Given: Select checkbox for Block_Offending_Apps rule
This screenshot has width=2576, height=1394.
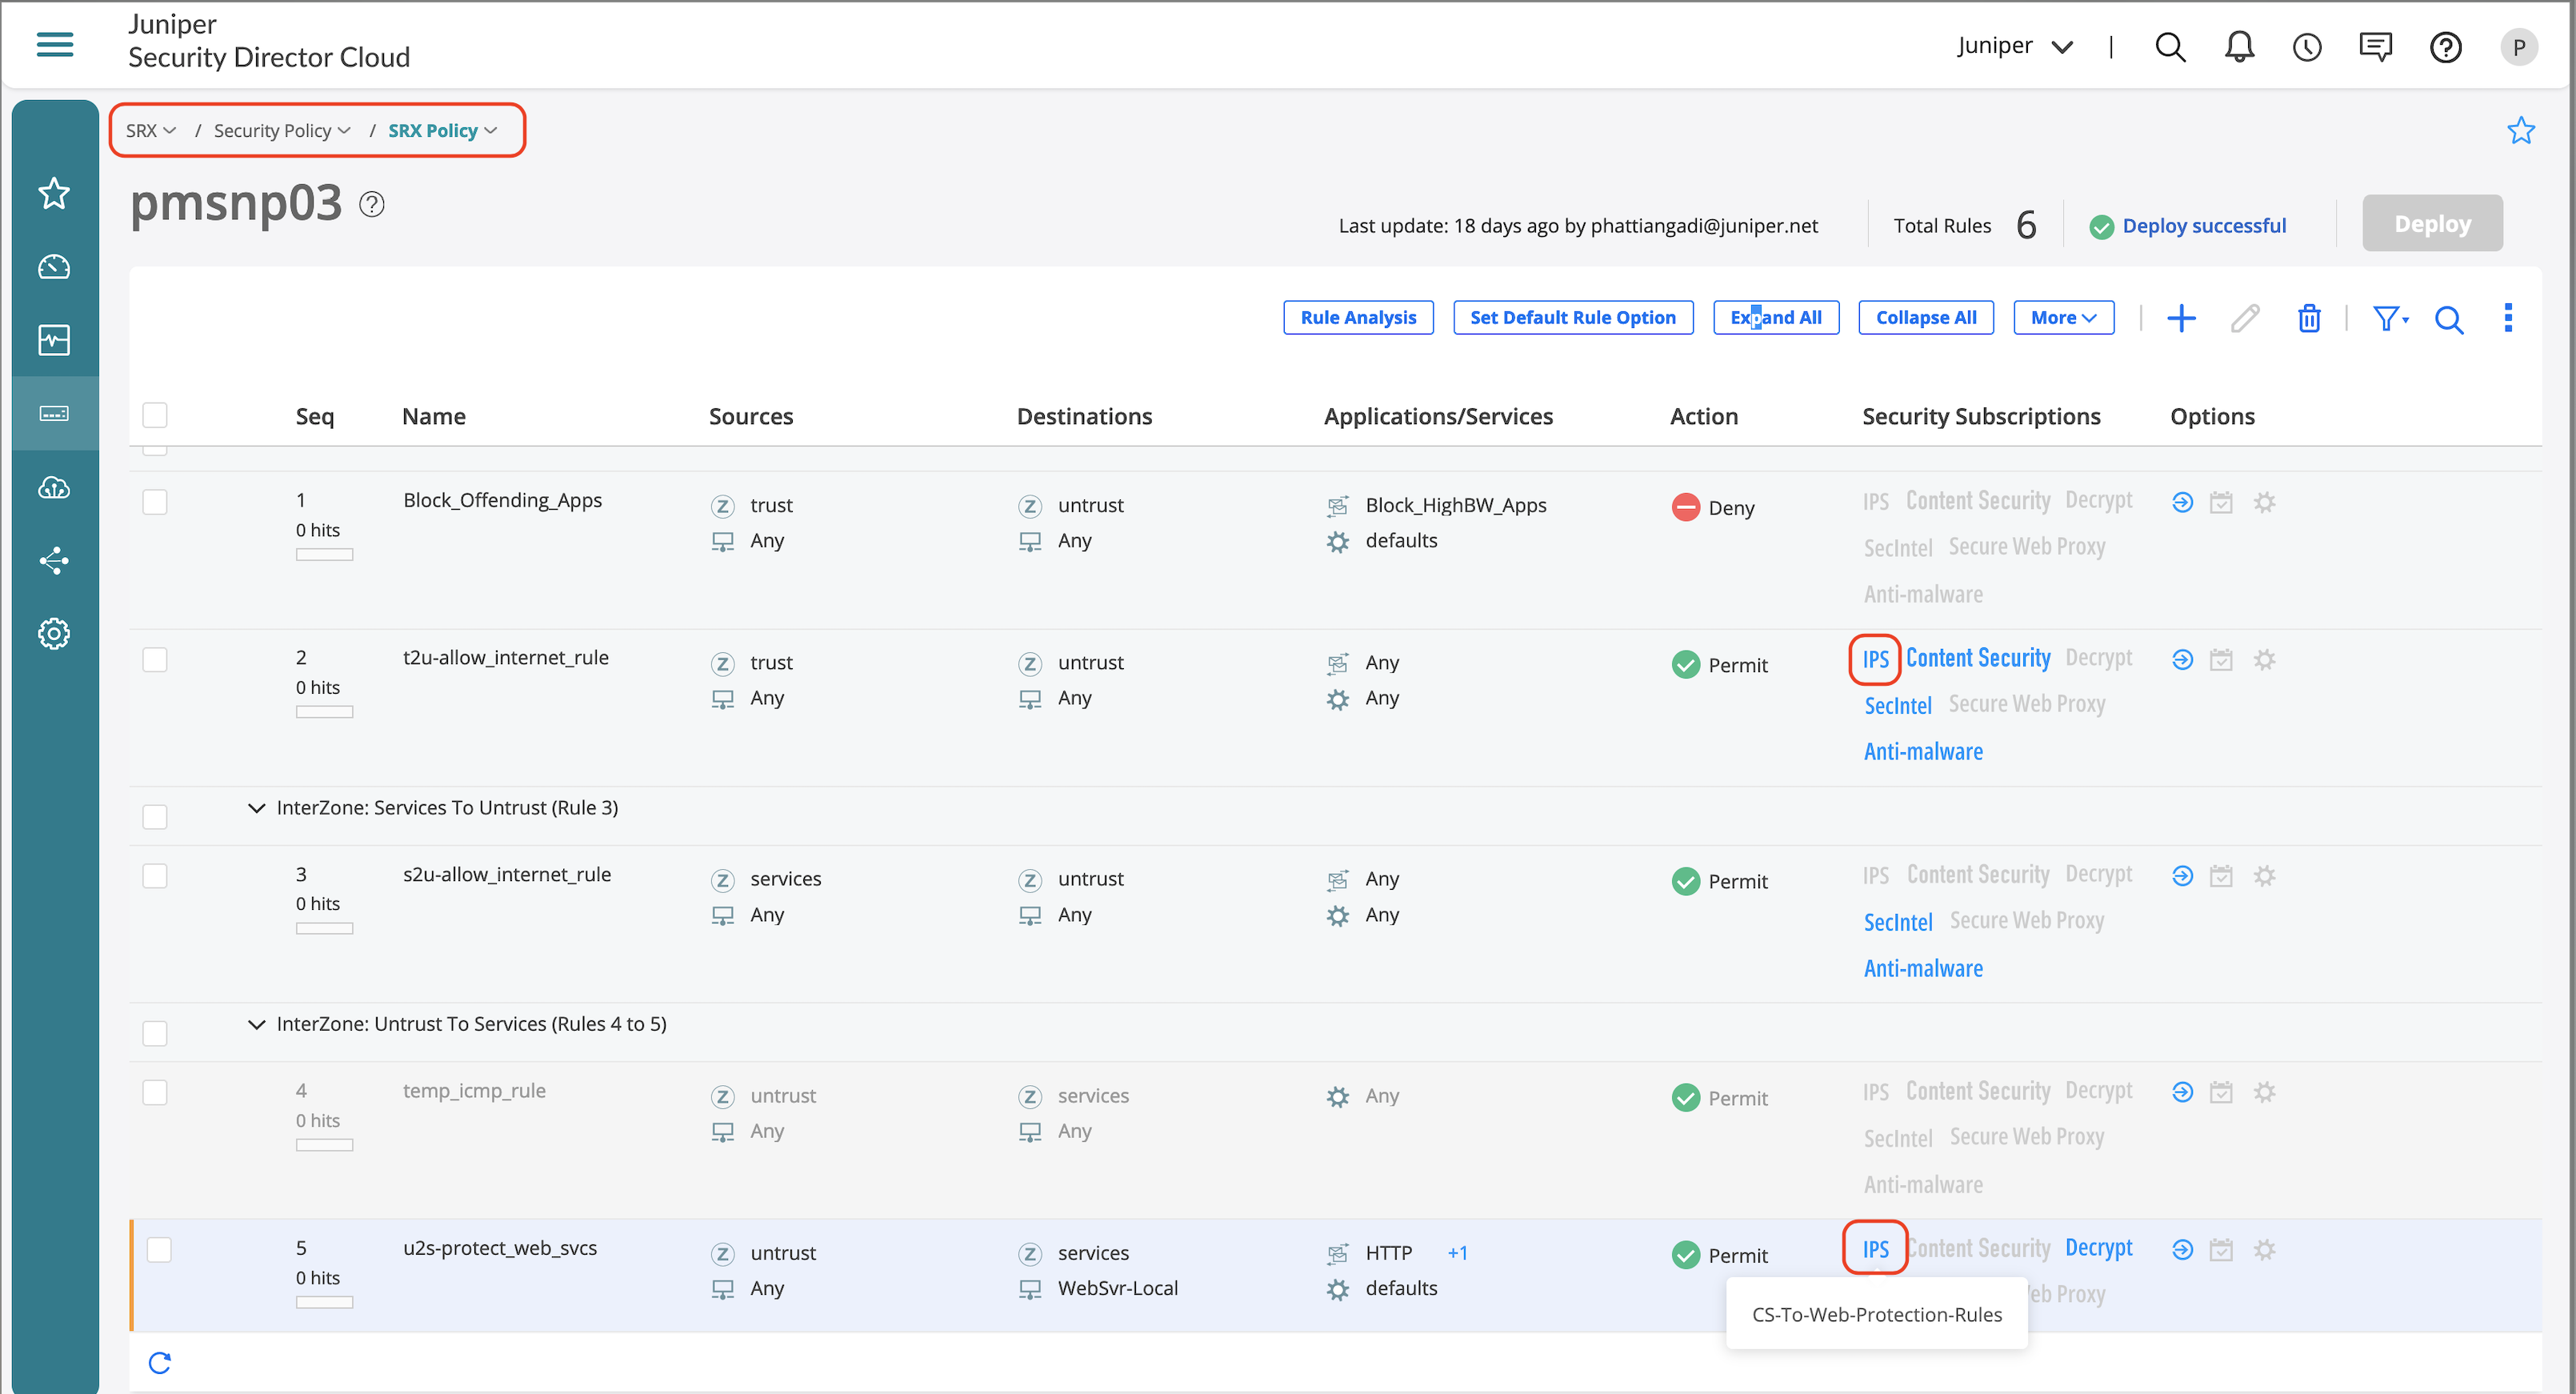Looking at the screenshot, I should pos(155,501).
